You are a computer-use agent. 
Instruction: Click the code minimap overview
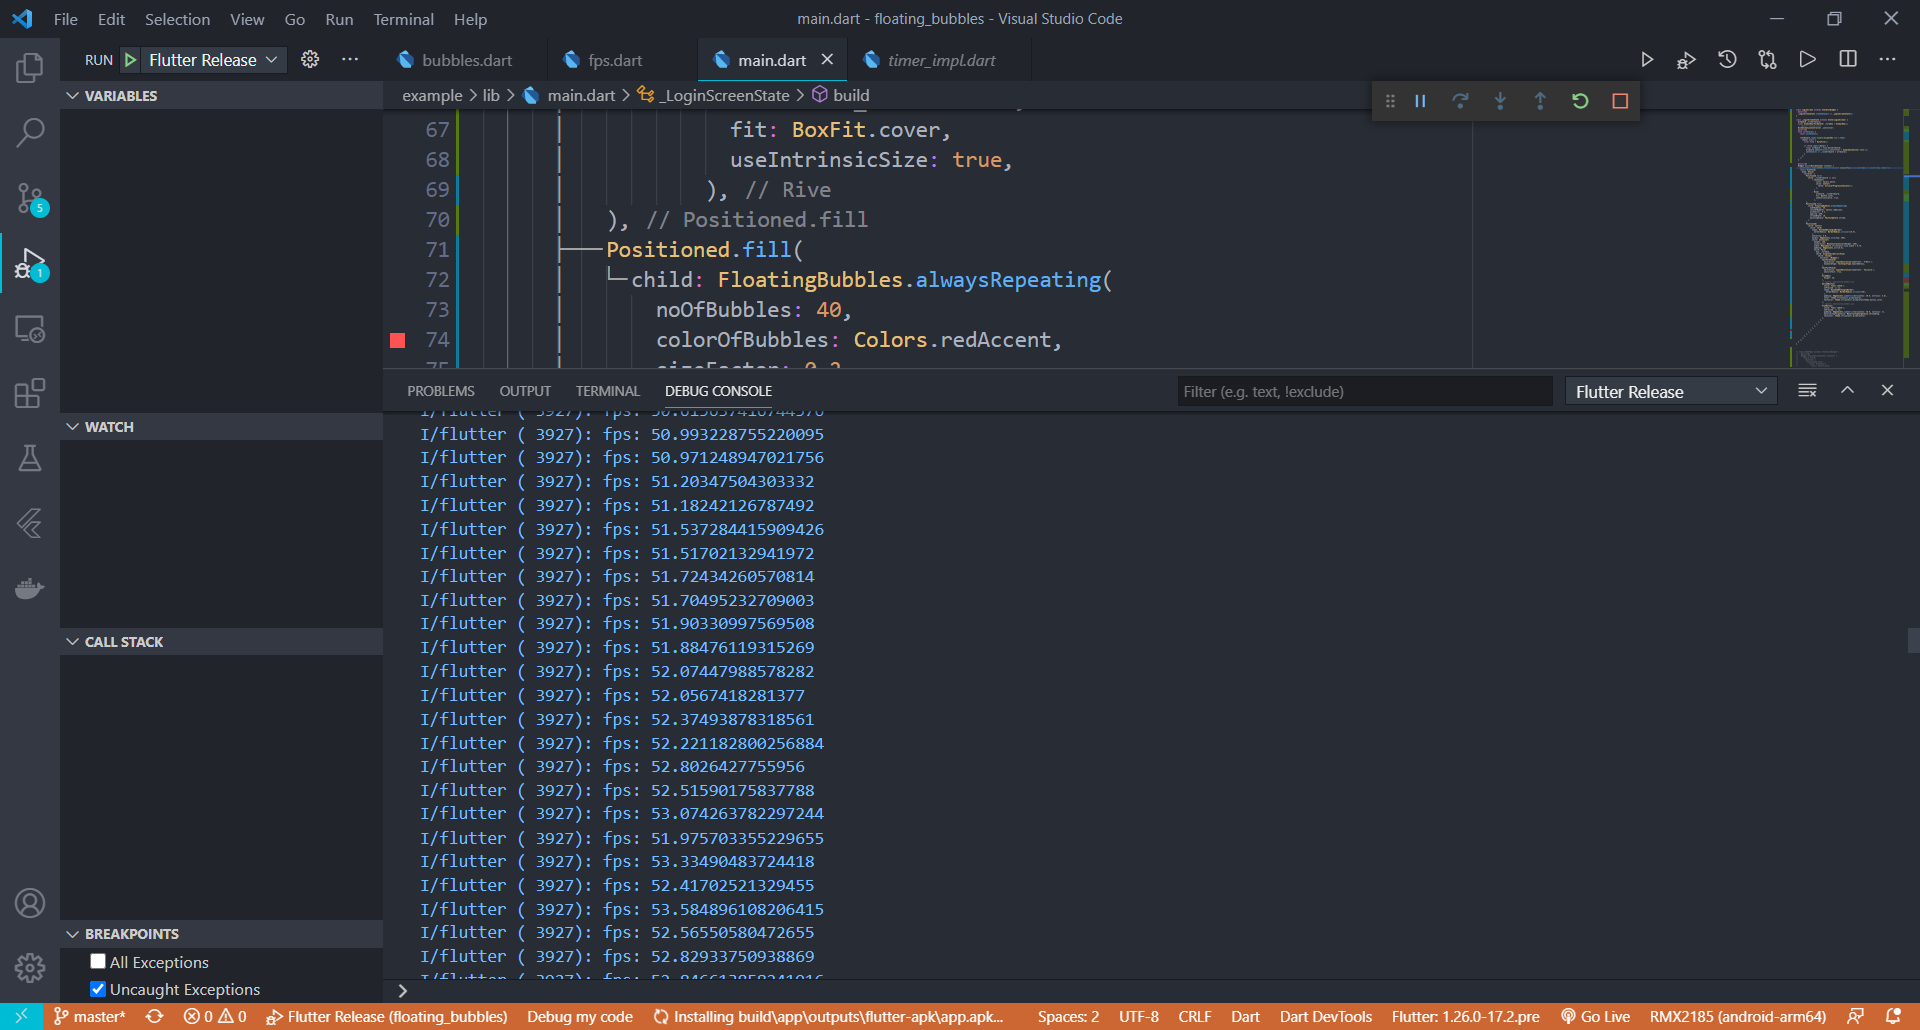[1846, 236]
